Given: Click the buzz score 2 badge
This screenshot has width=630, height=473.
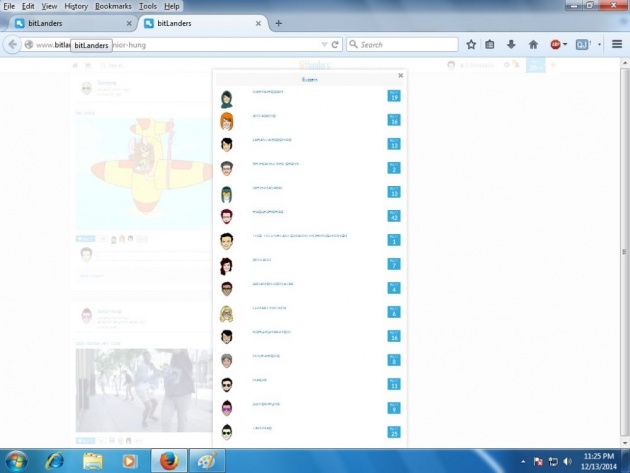Looking at the screenshot, I should point(394,168).
